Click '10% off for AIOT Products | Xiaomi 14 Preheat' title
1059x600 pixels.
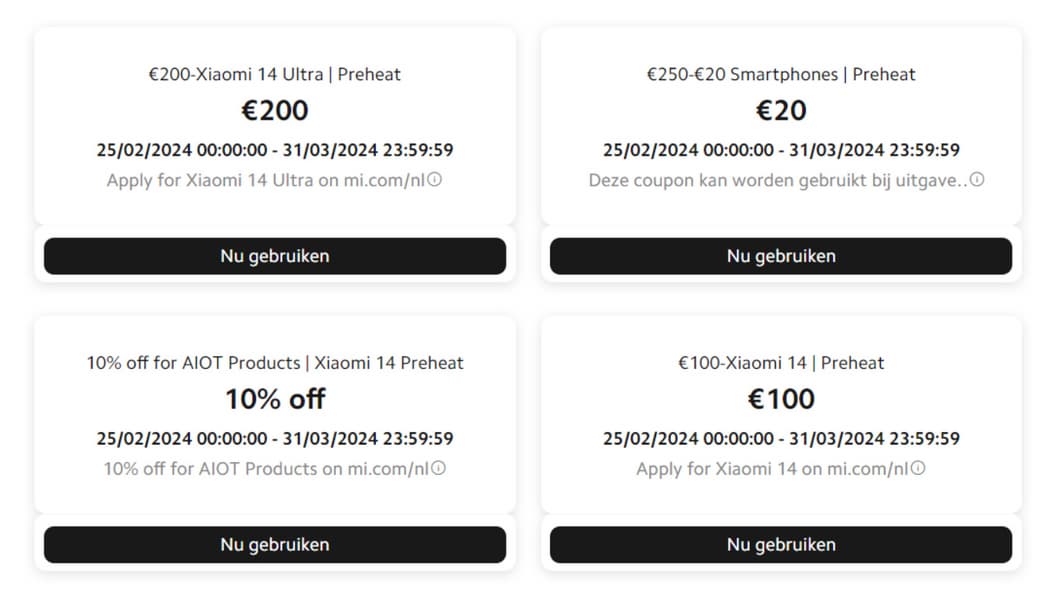click(274, 363)
